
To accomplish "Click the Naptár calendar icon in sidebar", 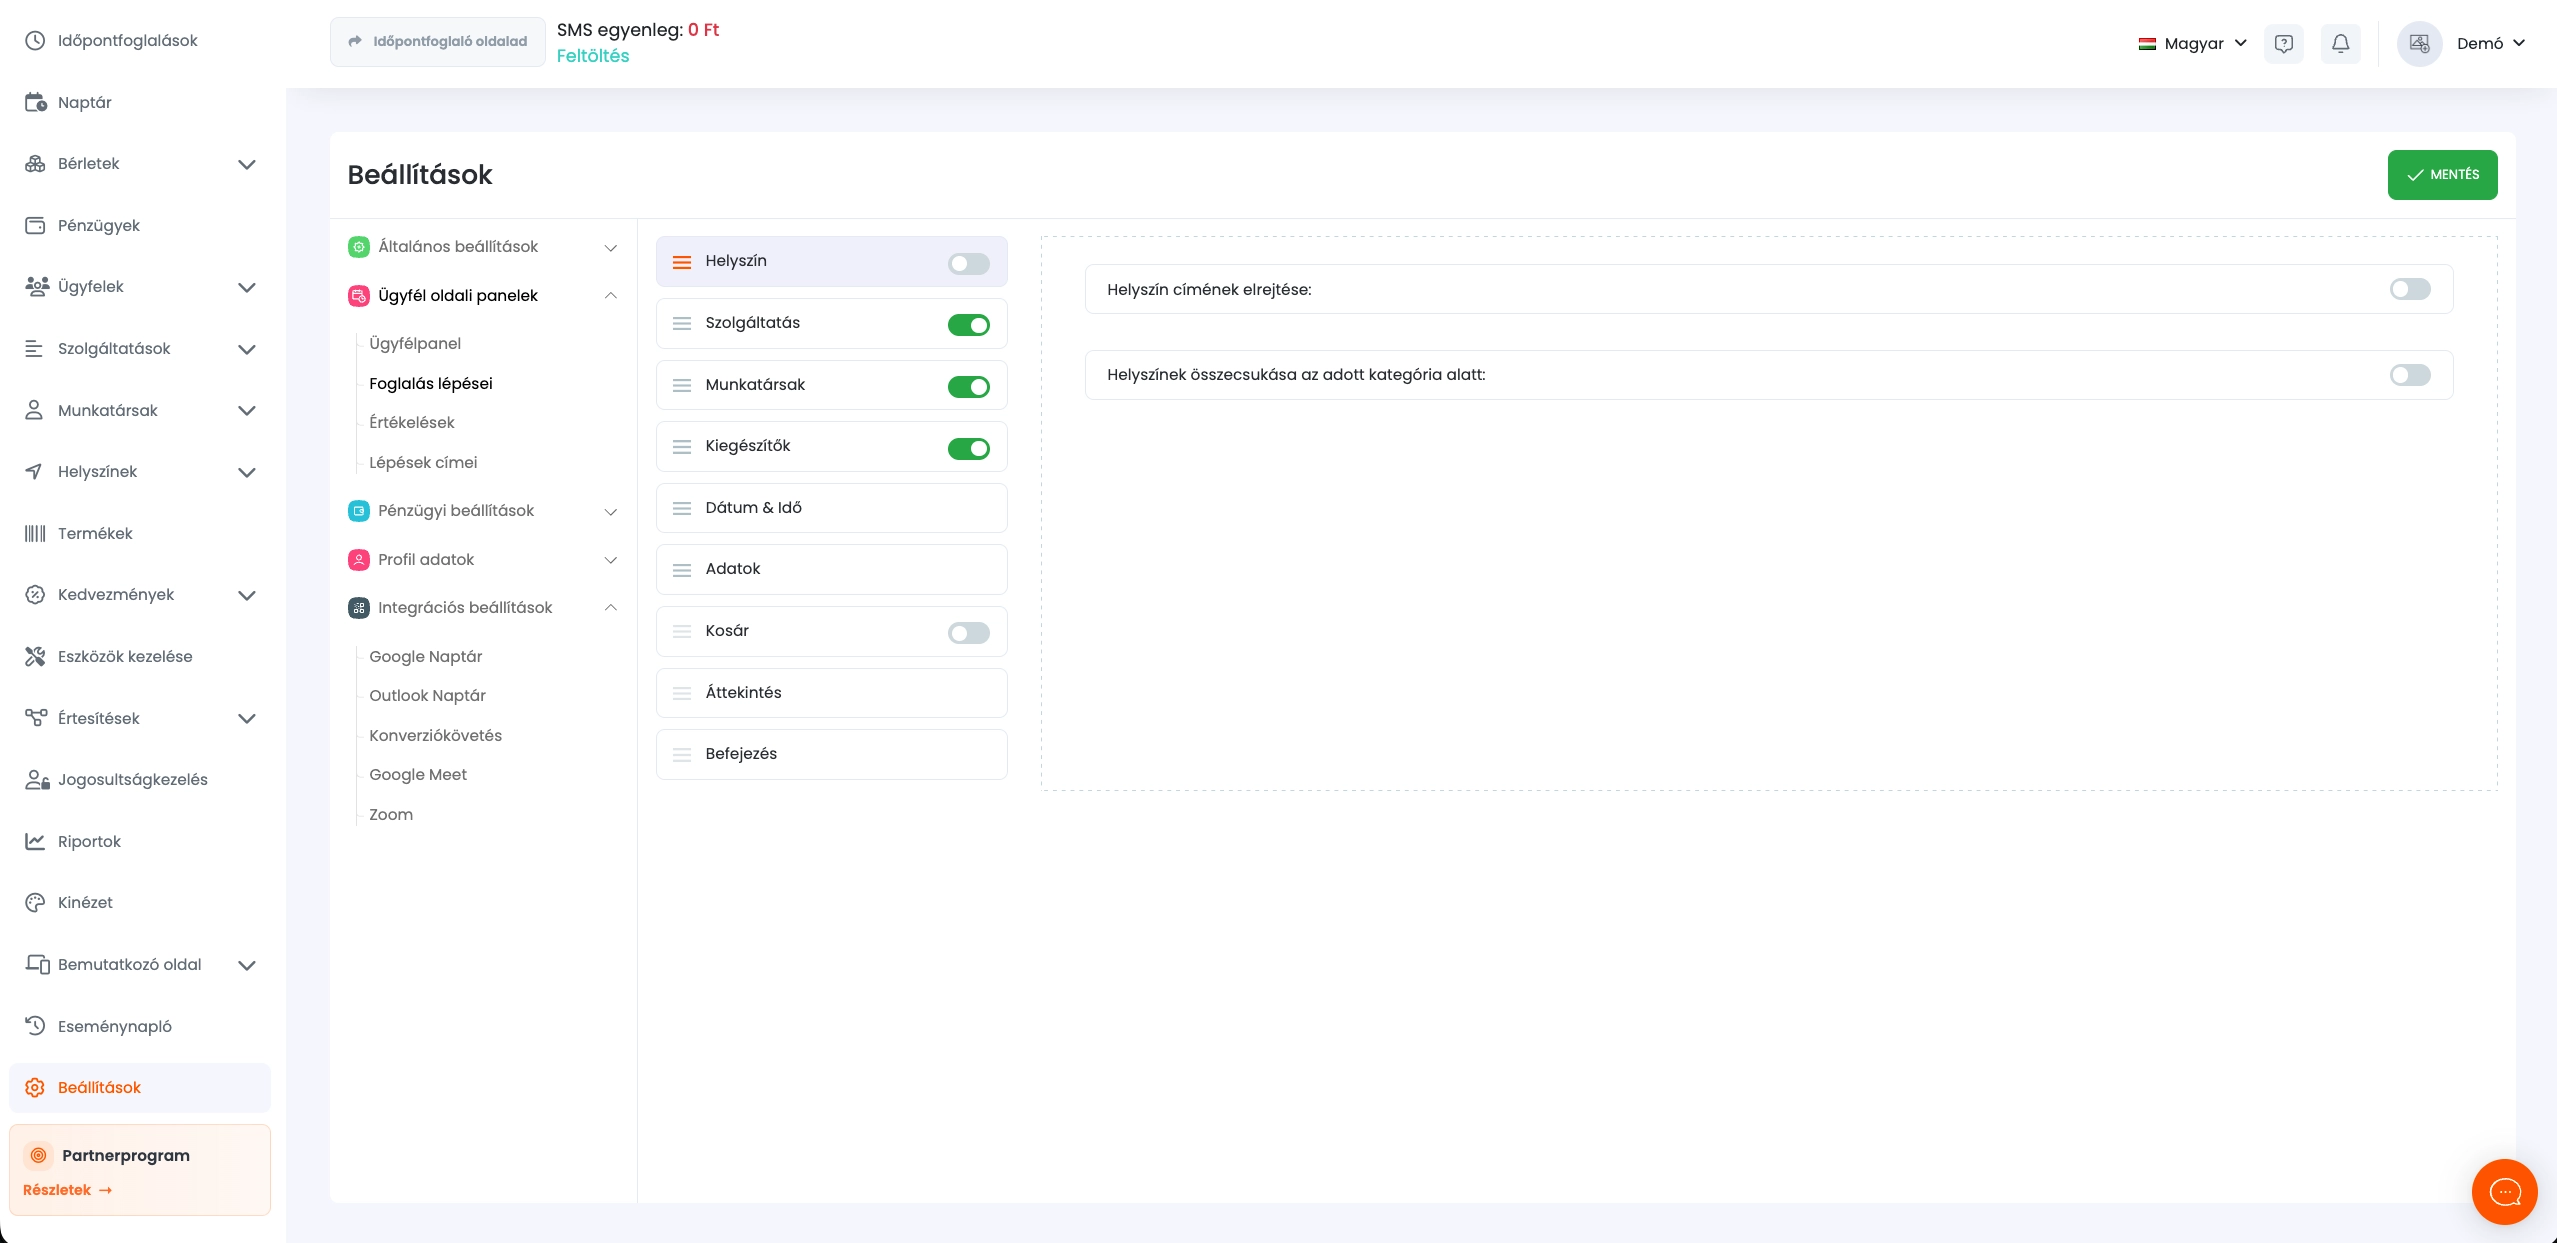I will tap(35, 102).
